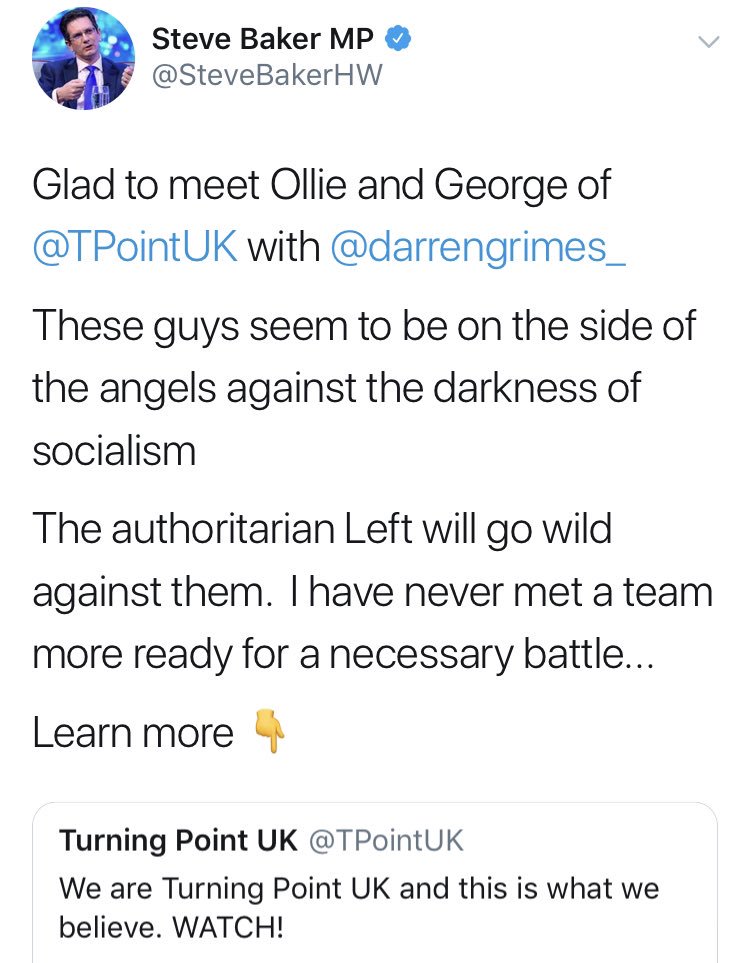Click the 'believe. WATCH!' line in quote

point(171,926)
